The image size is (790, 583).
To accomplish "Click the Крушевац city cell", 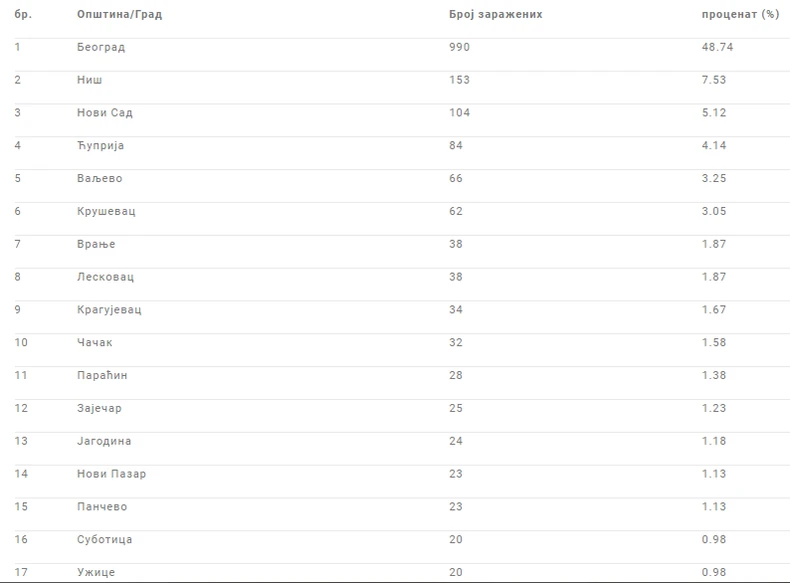I will click(x=104, y=212).
